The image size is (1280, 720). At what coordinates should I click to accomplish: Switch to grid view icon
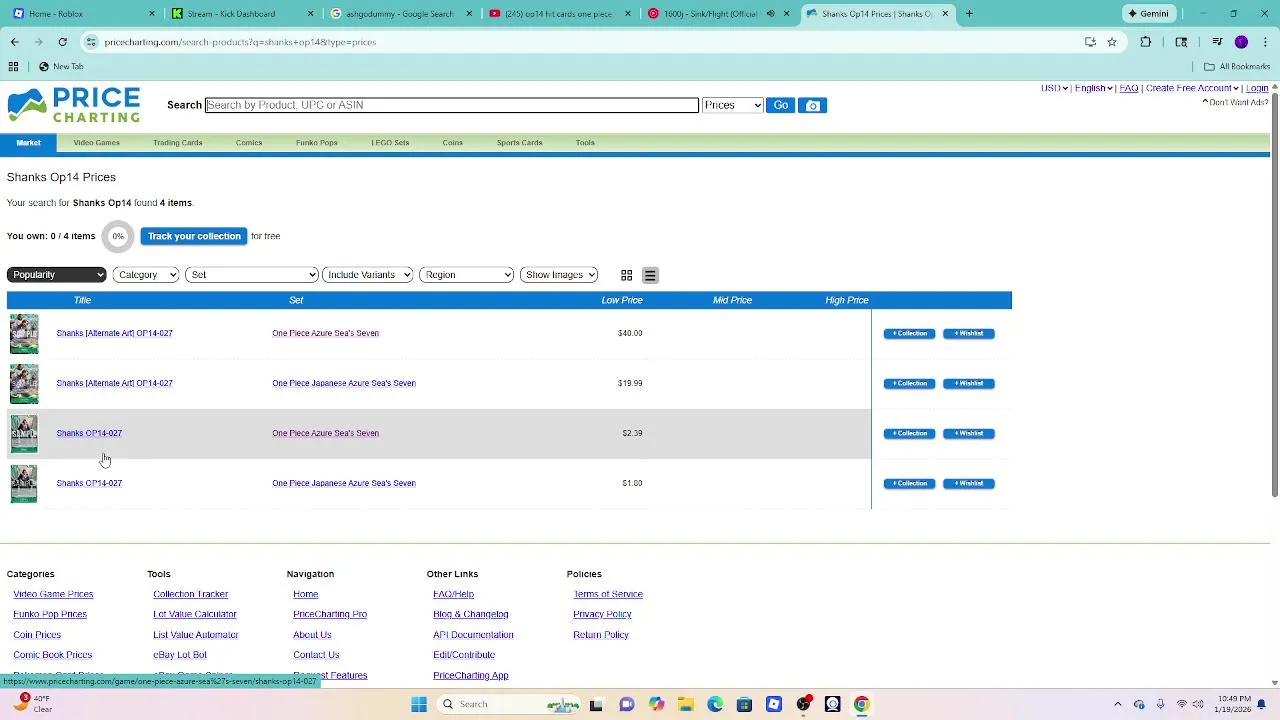click(626, 275)
